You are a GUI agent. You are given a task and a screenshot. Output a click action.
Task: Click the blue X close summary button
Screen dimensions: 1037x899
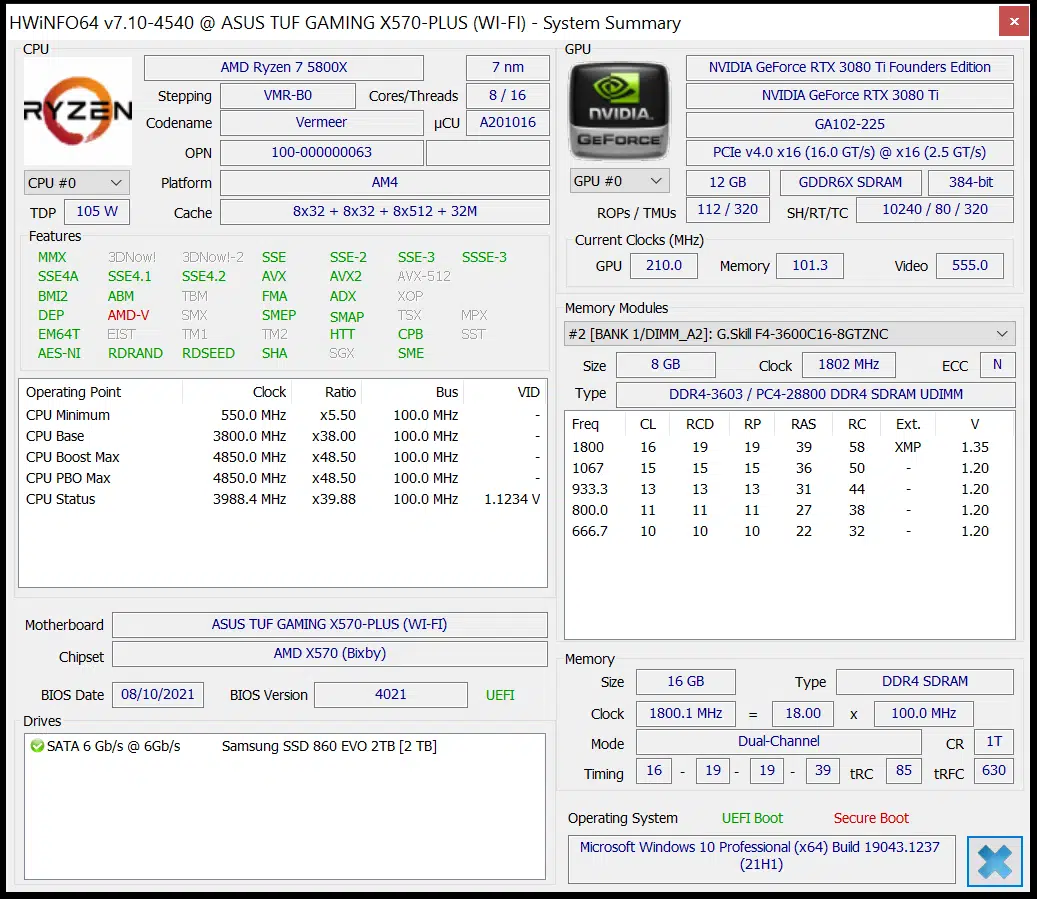[995, 861]
